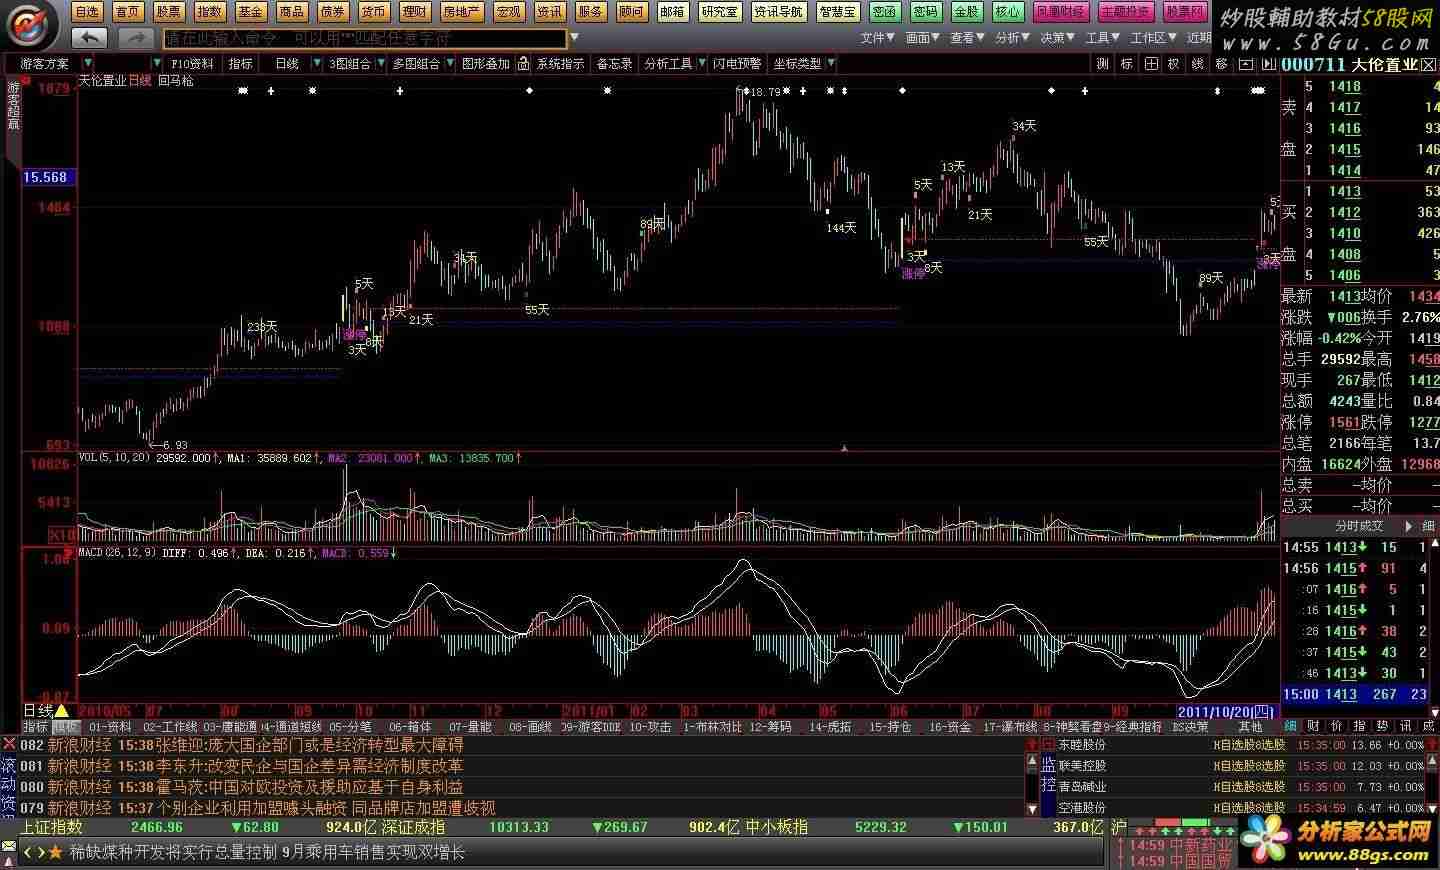Open the 工作区 menu

(x=1153, y=37)
